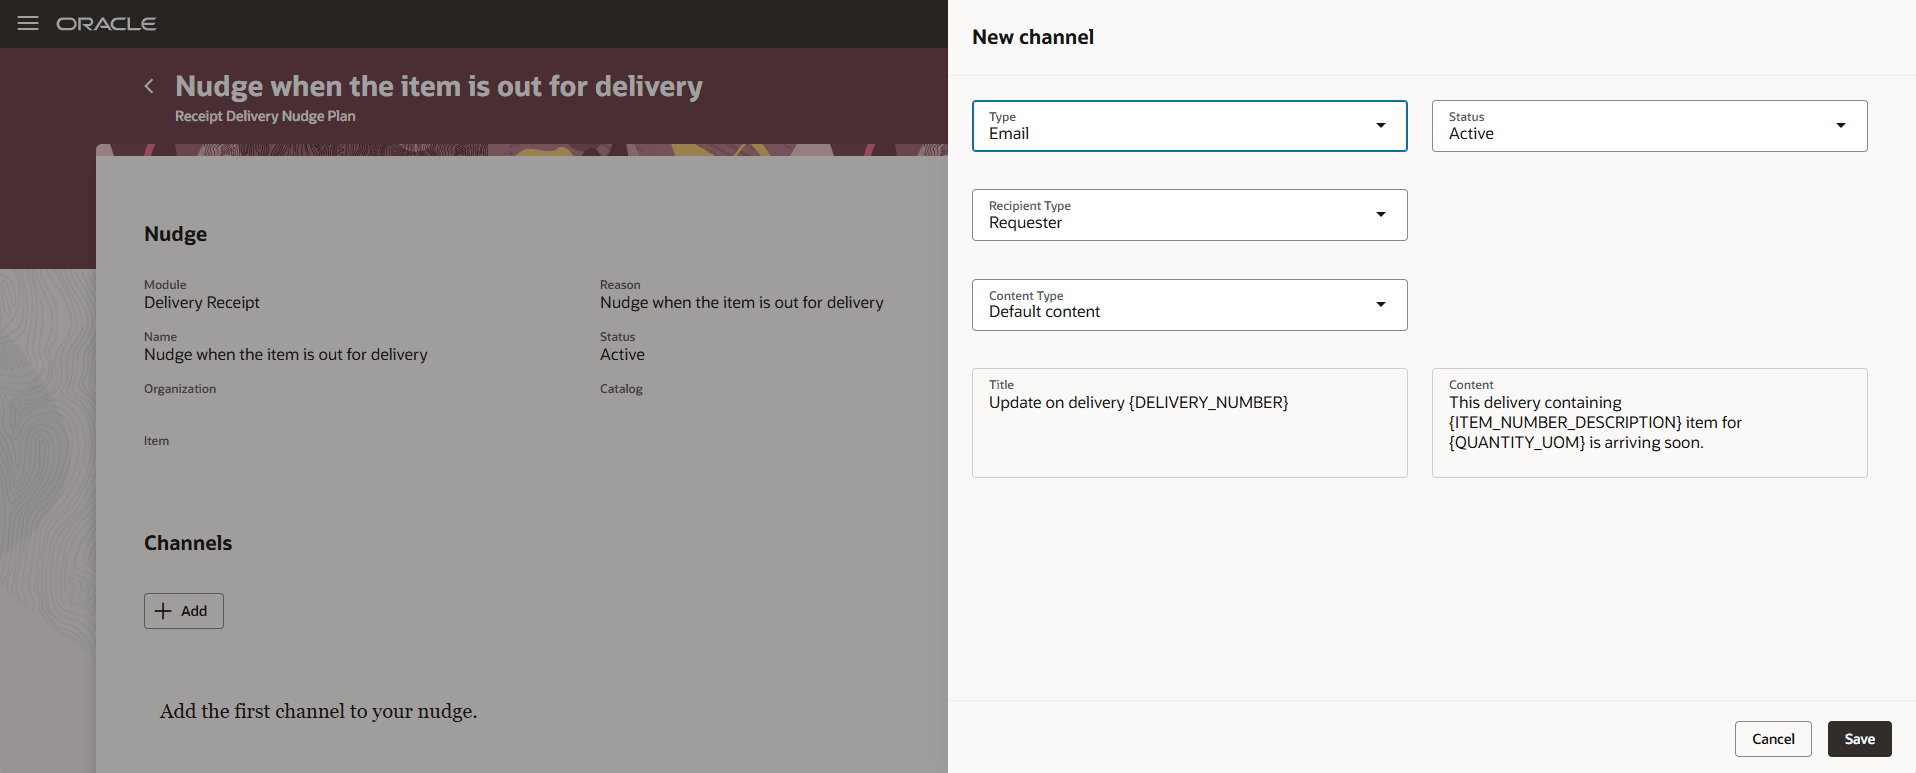Screen dimensions: 1916x773
Task: Click the plus icon on Add button
Action: pos(163,611)
